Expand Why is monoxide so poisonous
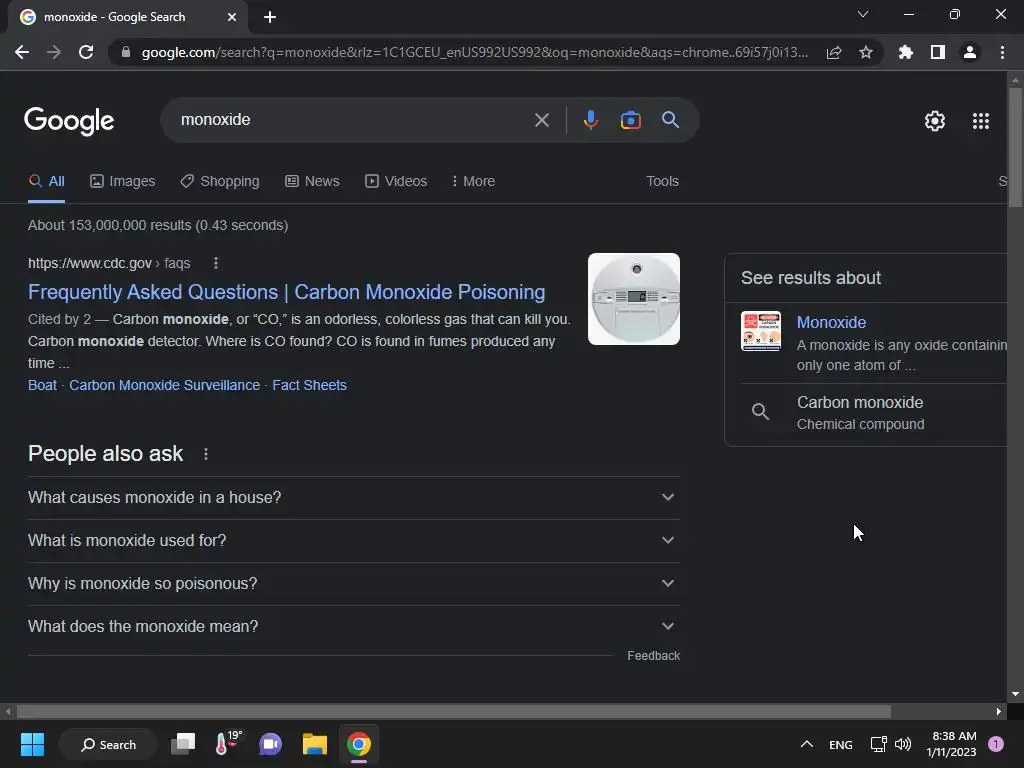Viewport: 1024px width, 768px height. [354, 584]
